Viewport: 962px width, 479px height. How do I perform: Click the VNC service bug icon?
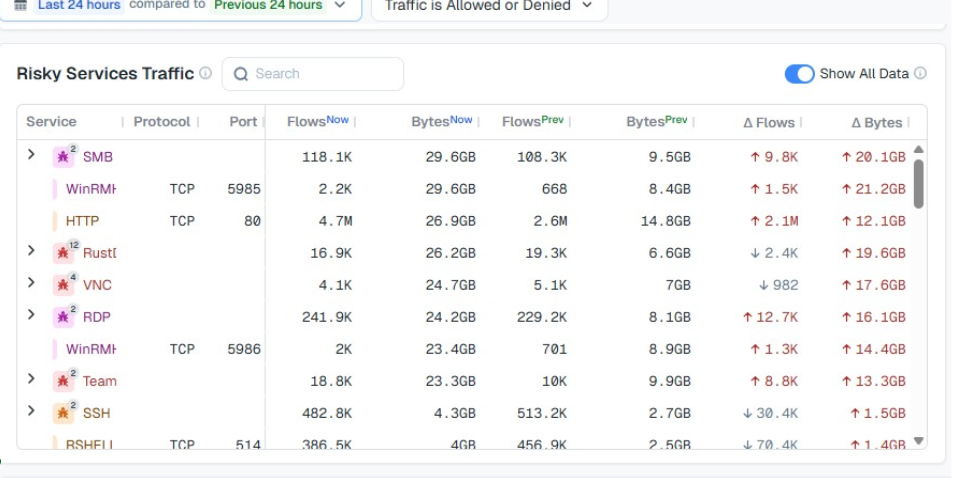click(63, 285)
